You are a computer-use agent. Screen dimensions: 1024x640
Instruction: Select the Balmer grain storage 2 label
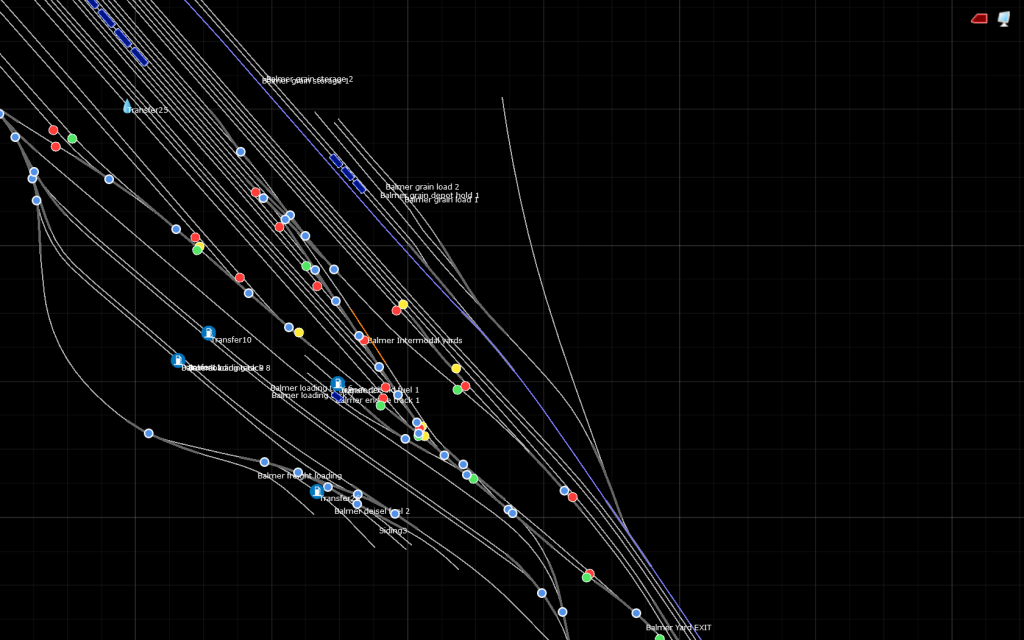click(x=309, y=78)
